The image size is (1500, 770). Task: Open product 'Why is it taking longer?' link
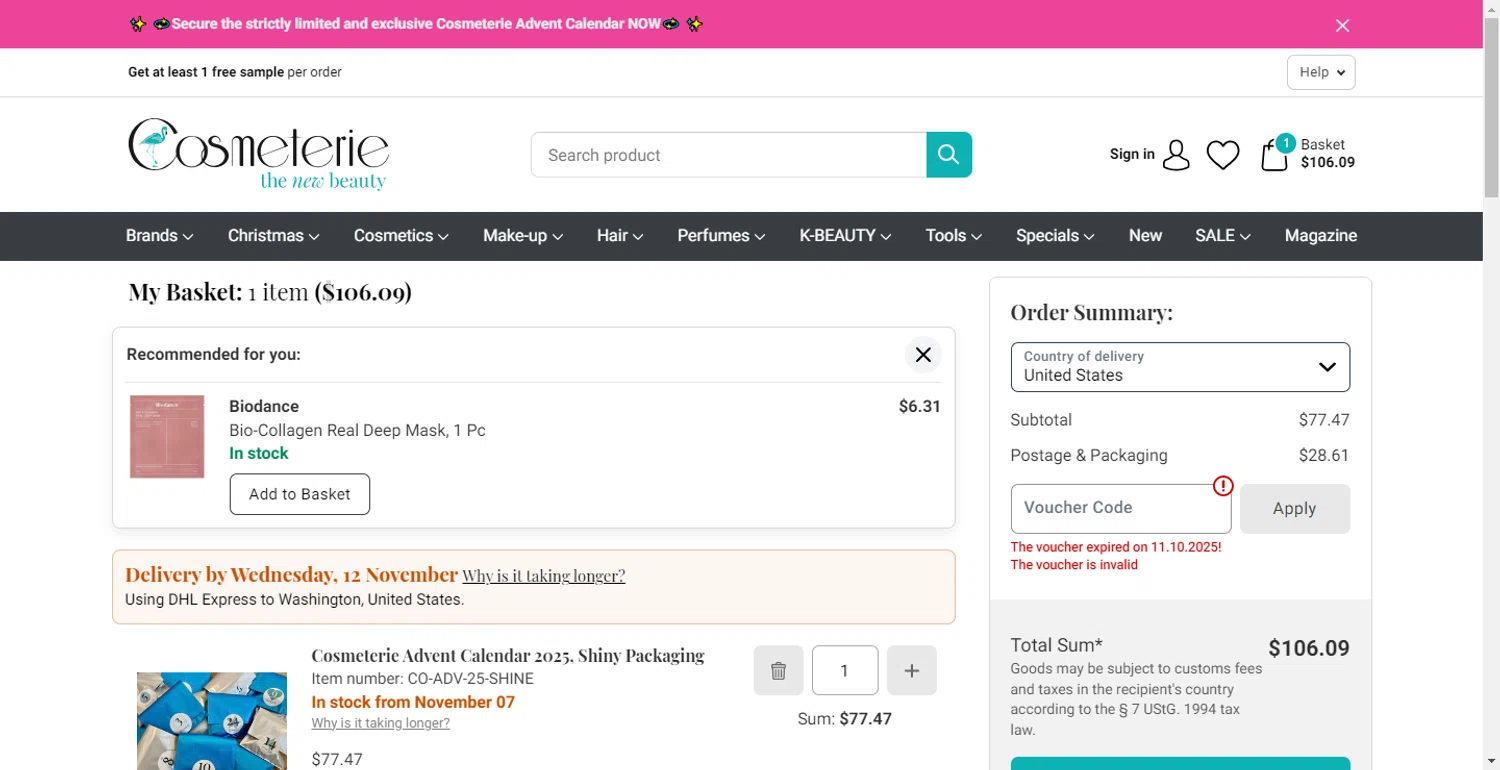(380, 723)
